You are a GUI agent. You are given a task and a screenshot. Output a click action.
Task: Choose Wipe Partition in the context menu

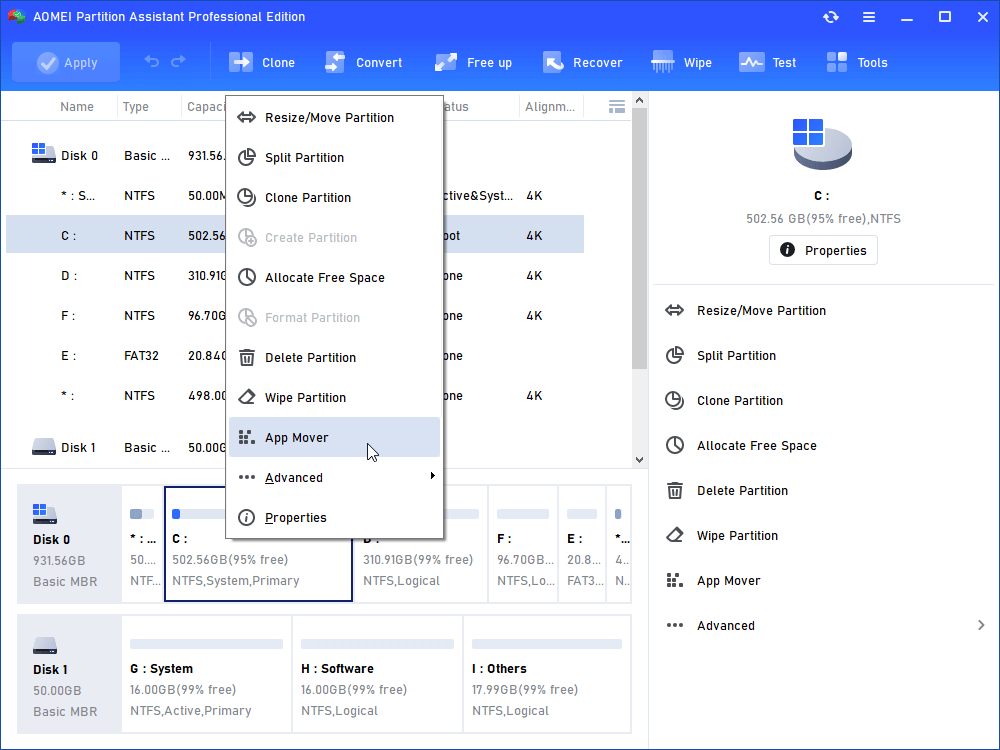[334, 397]
